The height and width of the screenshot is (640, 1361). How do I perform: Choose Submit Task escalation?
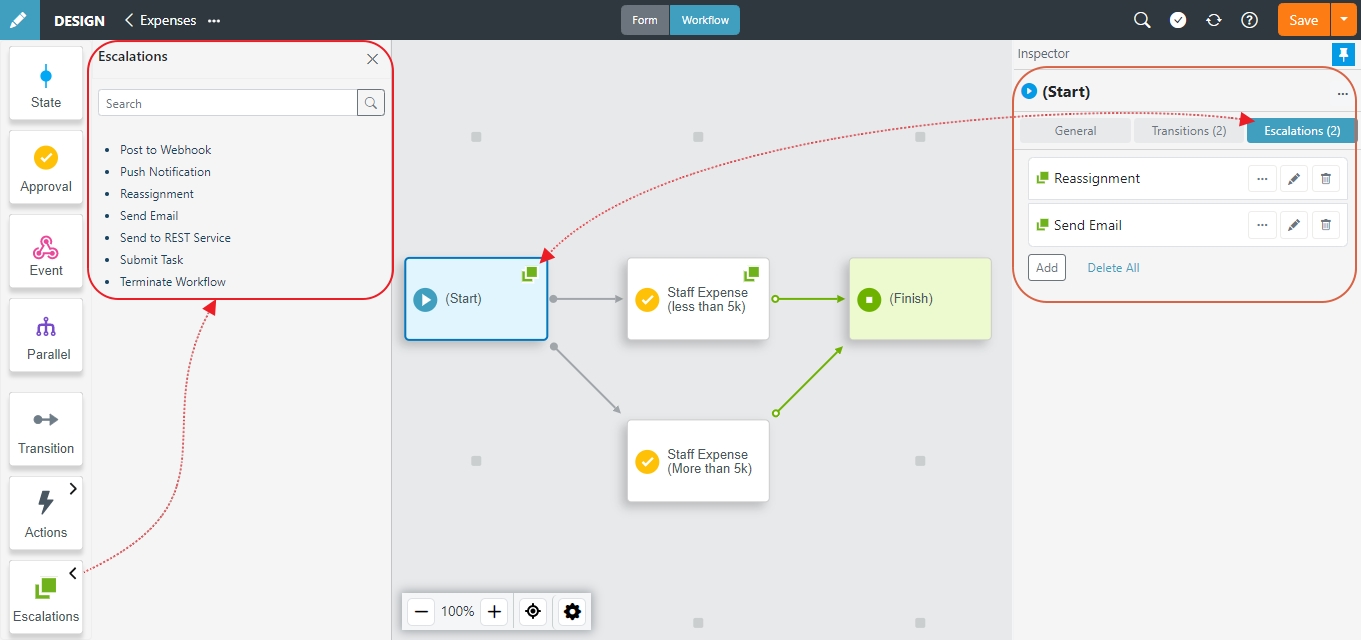(152, 260)
